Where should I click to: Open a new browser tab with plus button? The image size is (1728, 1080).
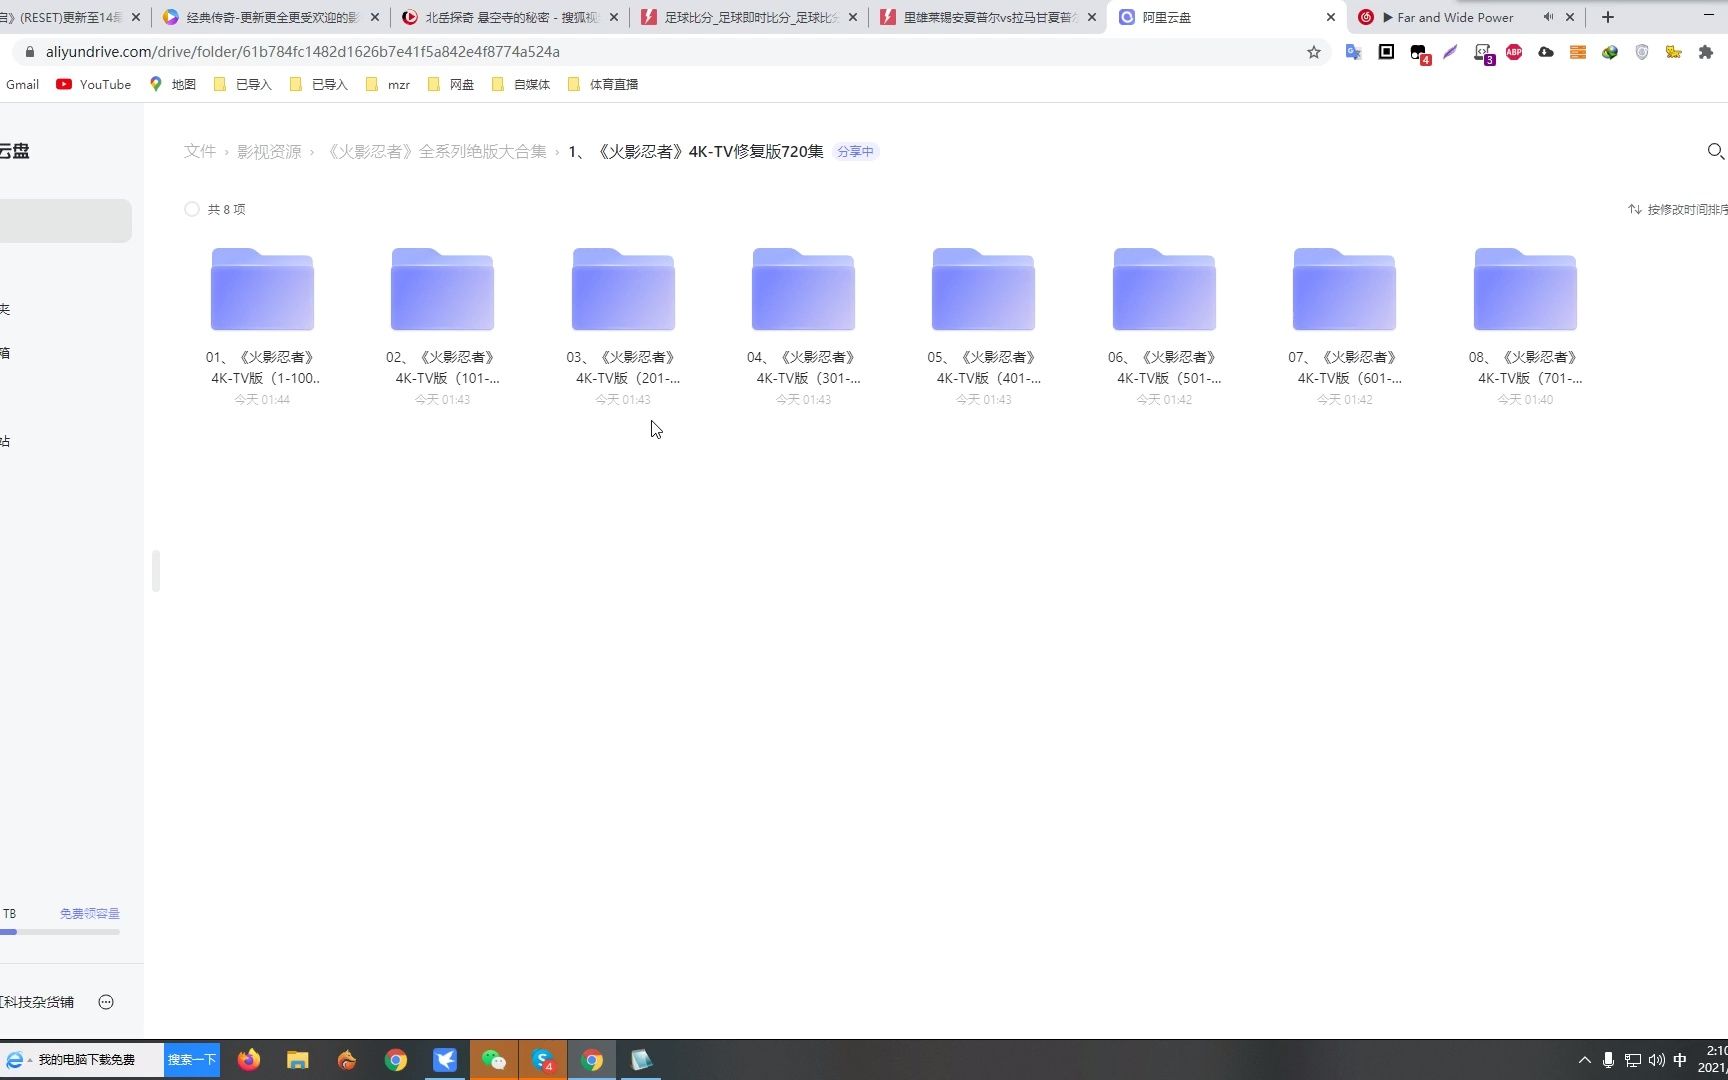[x=1608, y=17]
